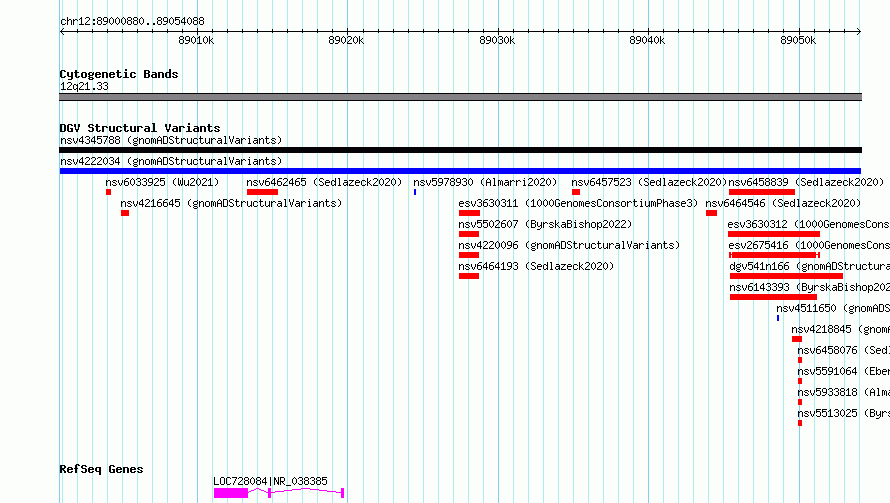Click the 89020k ruler tick label
This screenshot has width=890, height=503.
(346, 40)
